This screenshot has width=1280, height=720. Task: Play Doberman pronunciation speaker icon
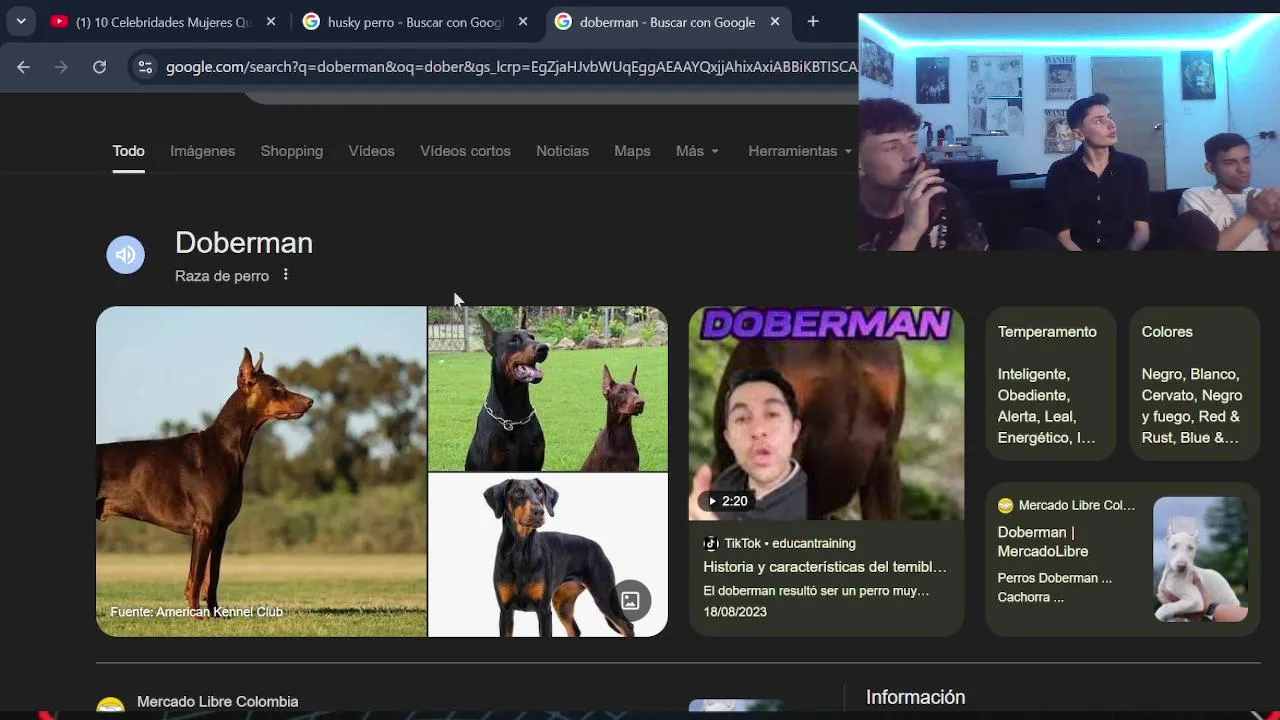pos(126,255)
